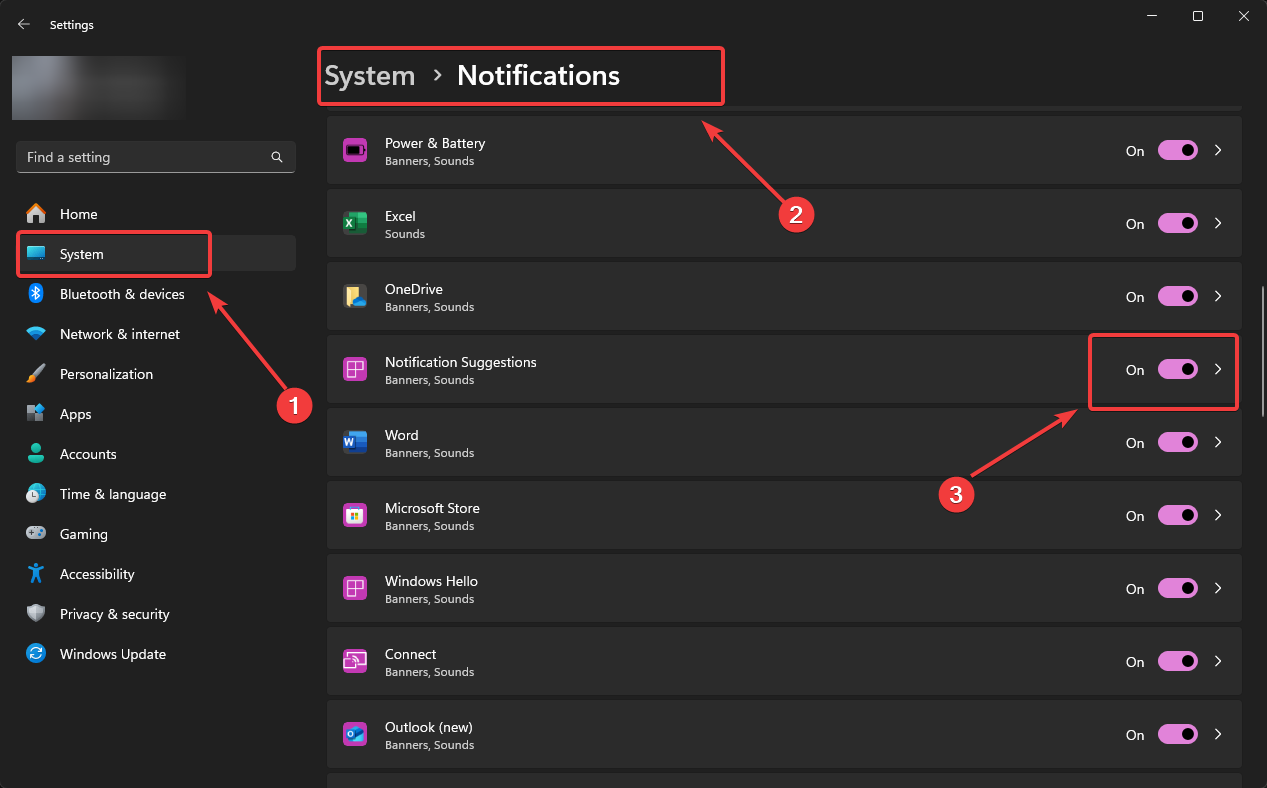Click the Word app icon
Viewport: 1267px width, 788px height.
[x=355, y=443]
